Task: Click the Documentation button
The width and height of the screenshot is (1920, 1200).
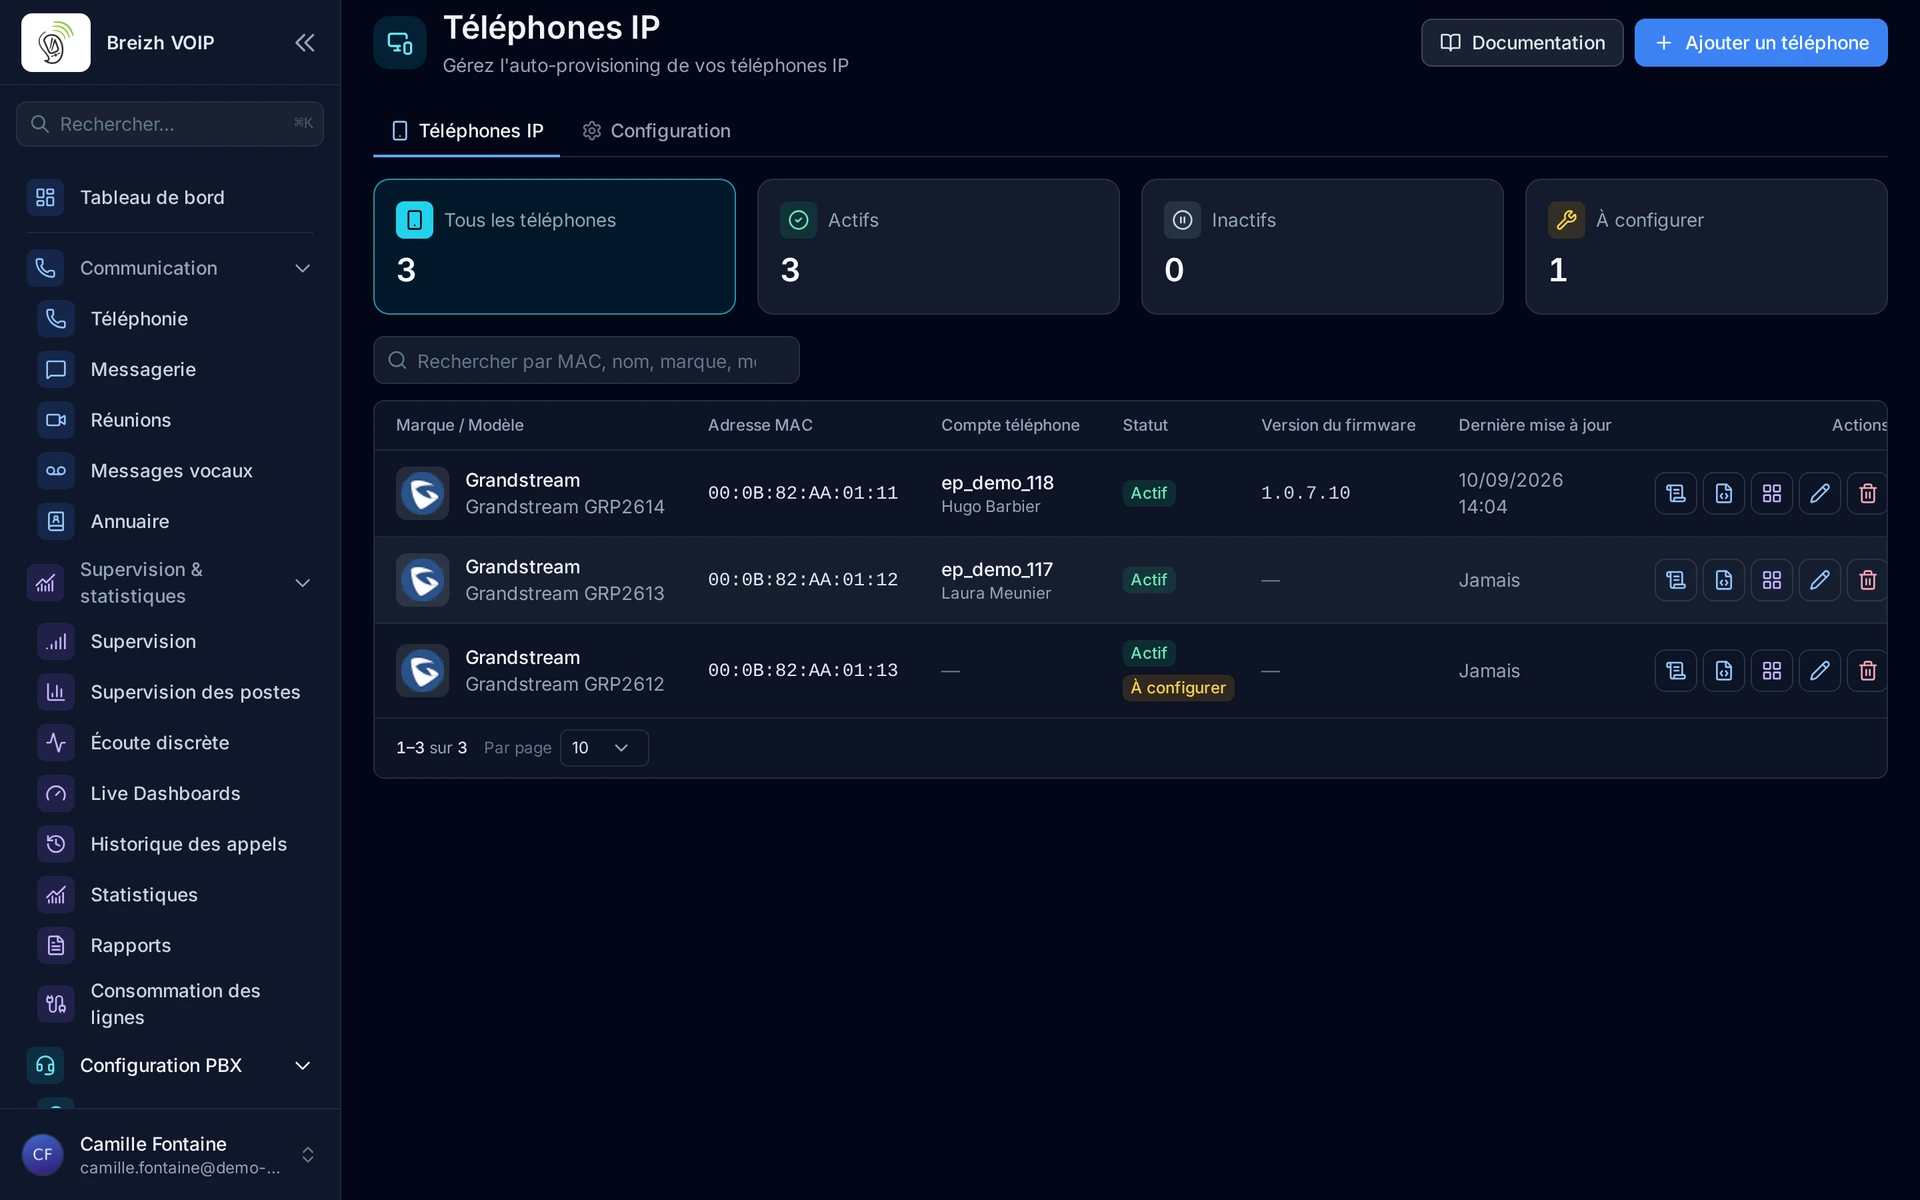Action: tap(1522, 43)
